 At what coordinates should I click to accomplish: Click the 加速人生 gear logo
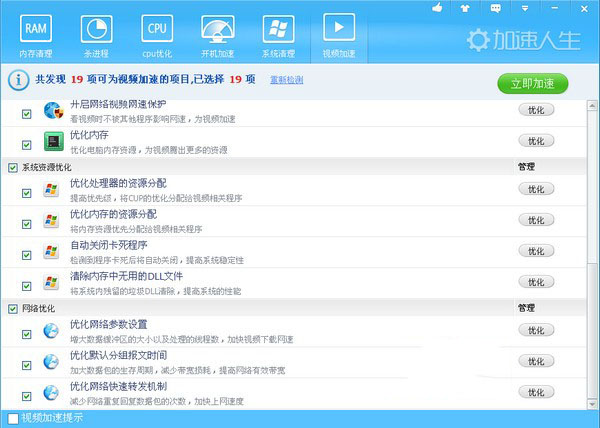[x=523, y=40]
